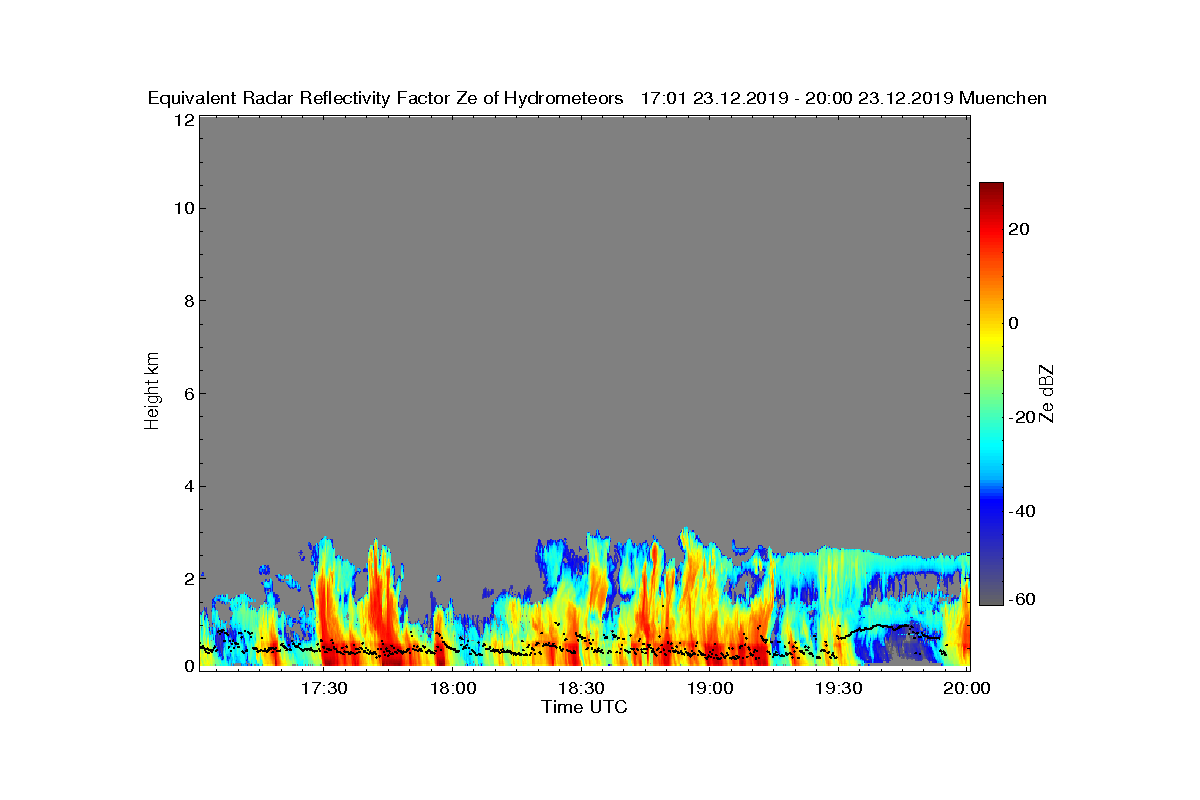
Task: Click the 'Time UTC' x-axis label
Action: [x=585, y=707]
